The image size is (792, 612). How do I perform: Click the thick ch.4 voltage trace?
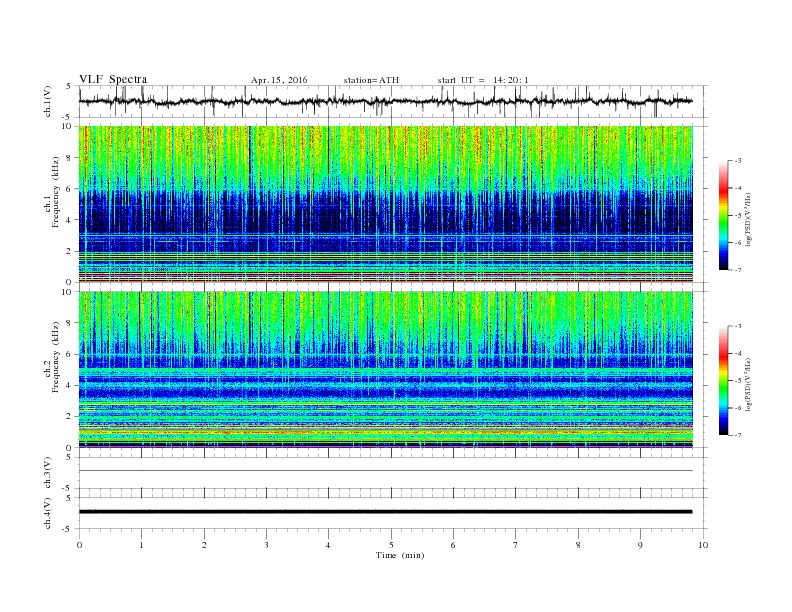pos(386,512)
